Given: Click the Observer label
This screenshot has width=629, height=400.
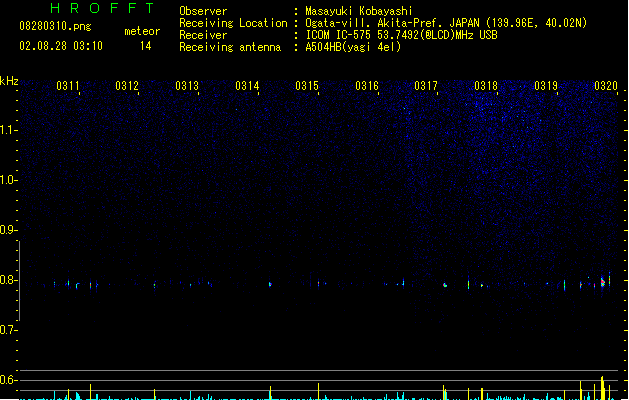Looking at the screenshot, I should (x=203, y=11).
